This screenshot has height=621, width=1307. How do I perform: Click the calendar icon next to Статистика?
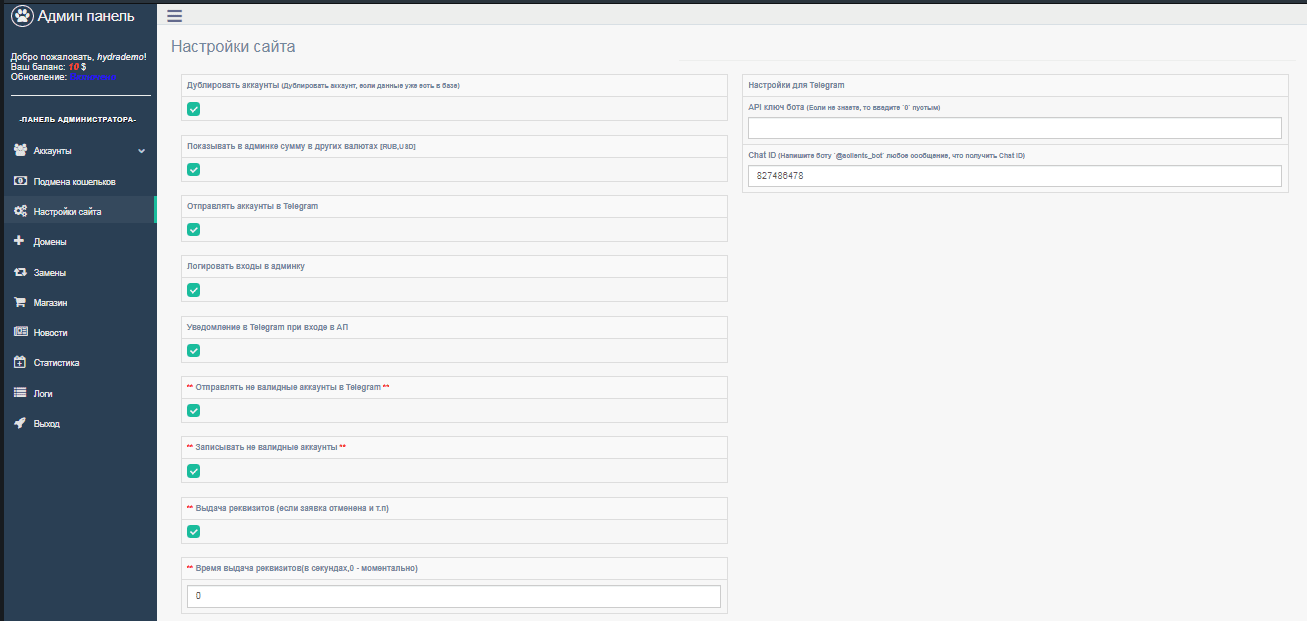click(x=20, y=363)
